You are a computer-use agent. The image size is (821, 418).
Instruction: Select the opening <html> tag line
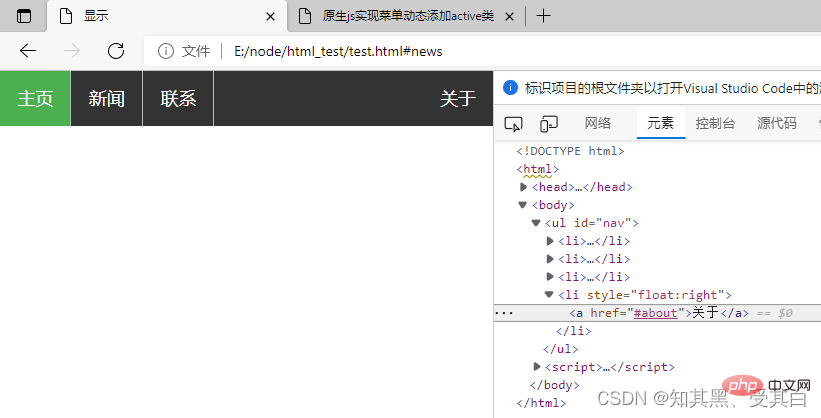[537, 169]
